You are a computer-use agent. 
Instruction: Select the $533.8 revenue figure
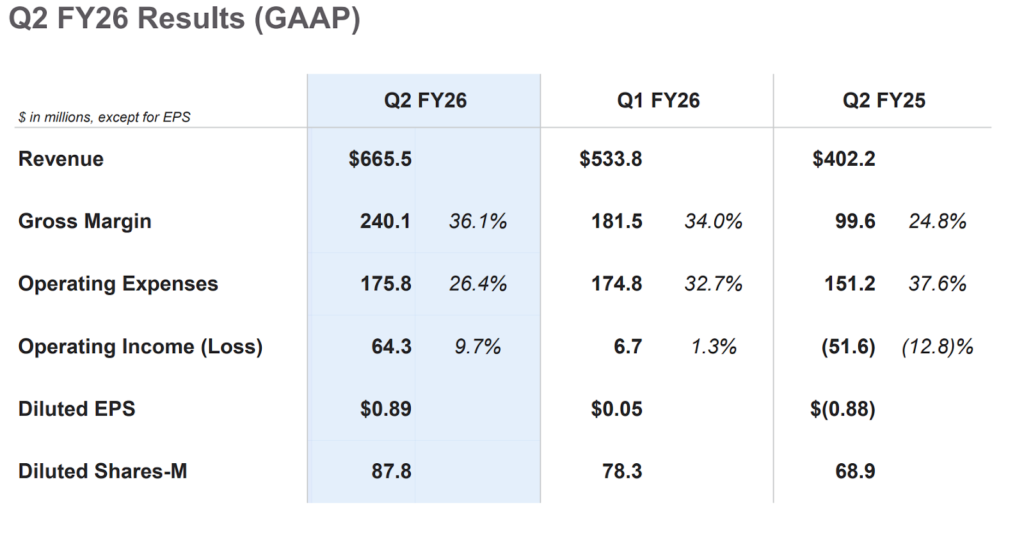(610, 159)
